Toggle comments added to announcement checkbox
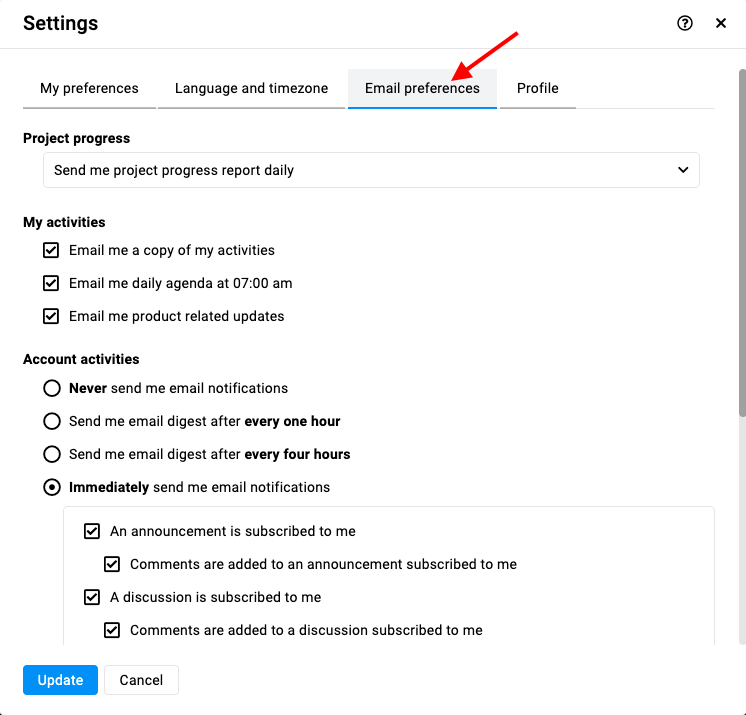The width and height of the screenshot is (746, 715). point(112,564)
